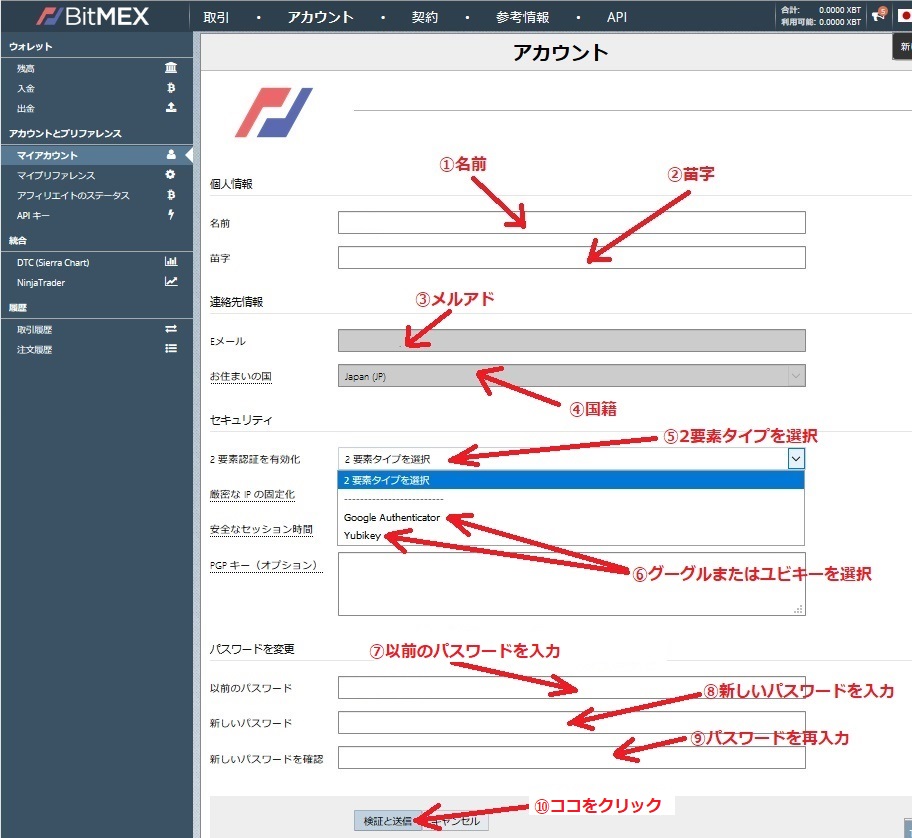Viewport: 912px width, 838px height.
Task: Open the announcements megaphone icon
Action: tap(879, 15)
